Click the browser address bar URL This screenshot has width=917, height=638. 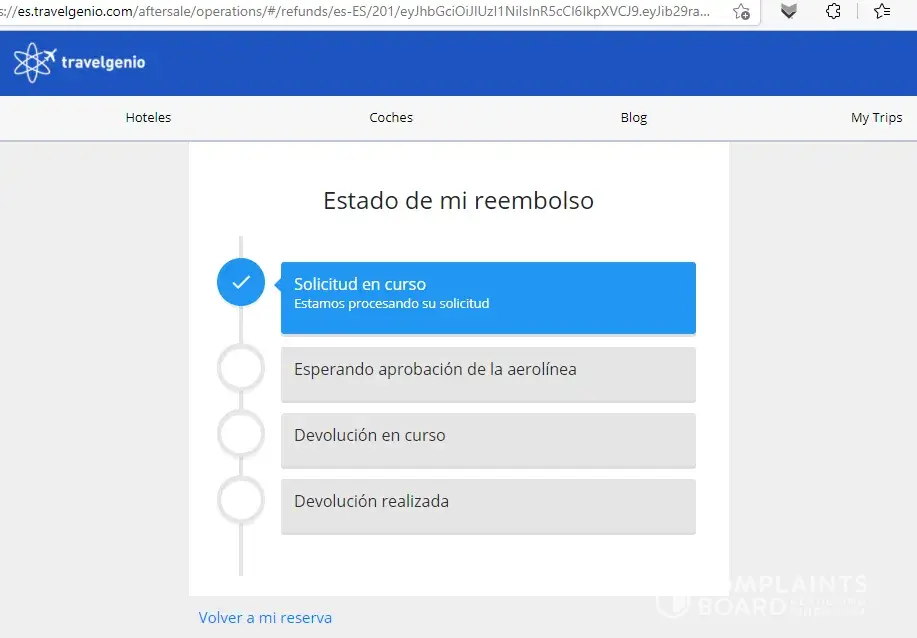[360, 12]
